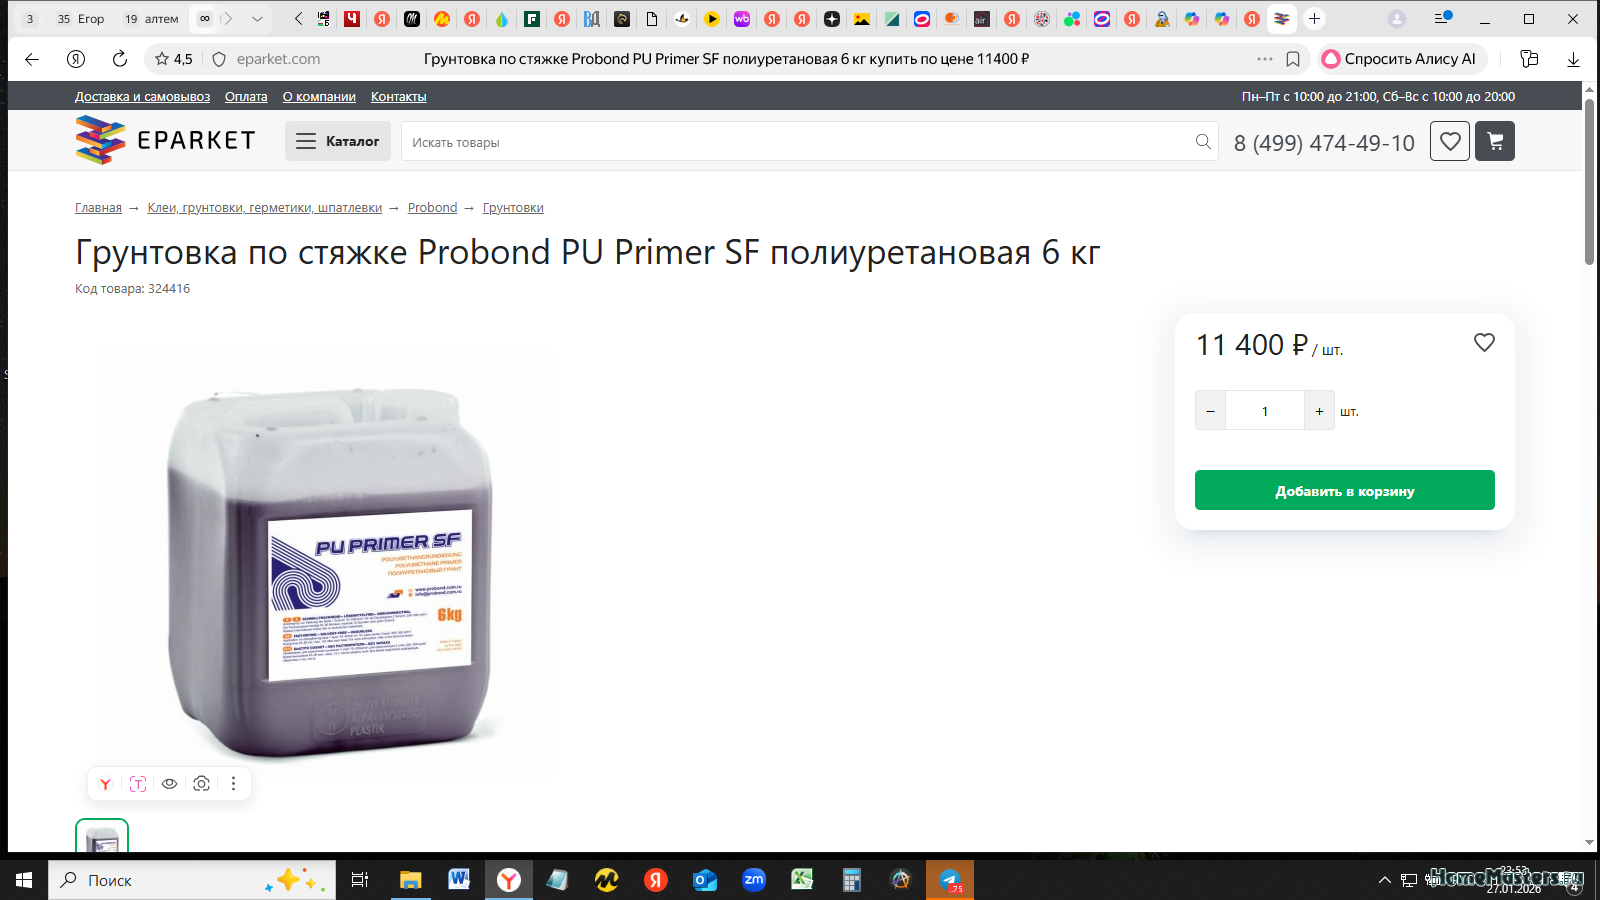
Task: Open favorites heart button in header
Action: coord(1450,141)
